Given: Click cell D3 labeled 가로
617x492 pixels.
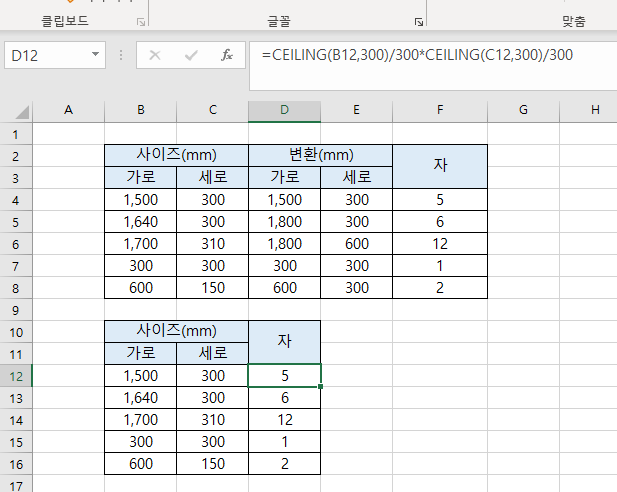Looking at the screenshot, I should (284, 177).
